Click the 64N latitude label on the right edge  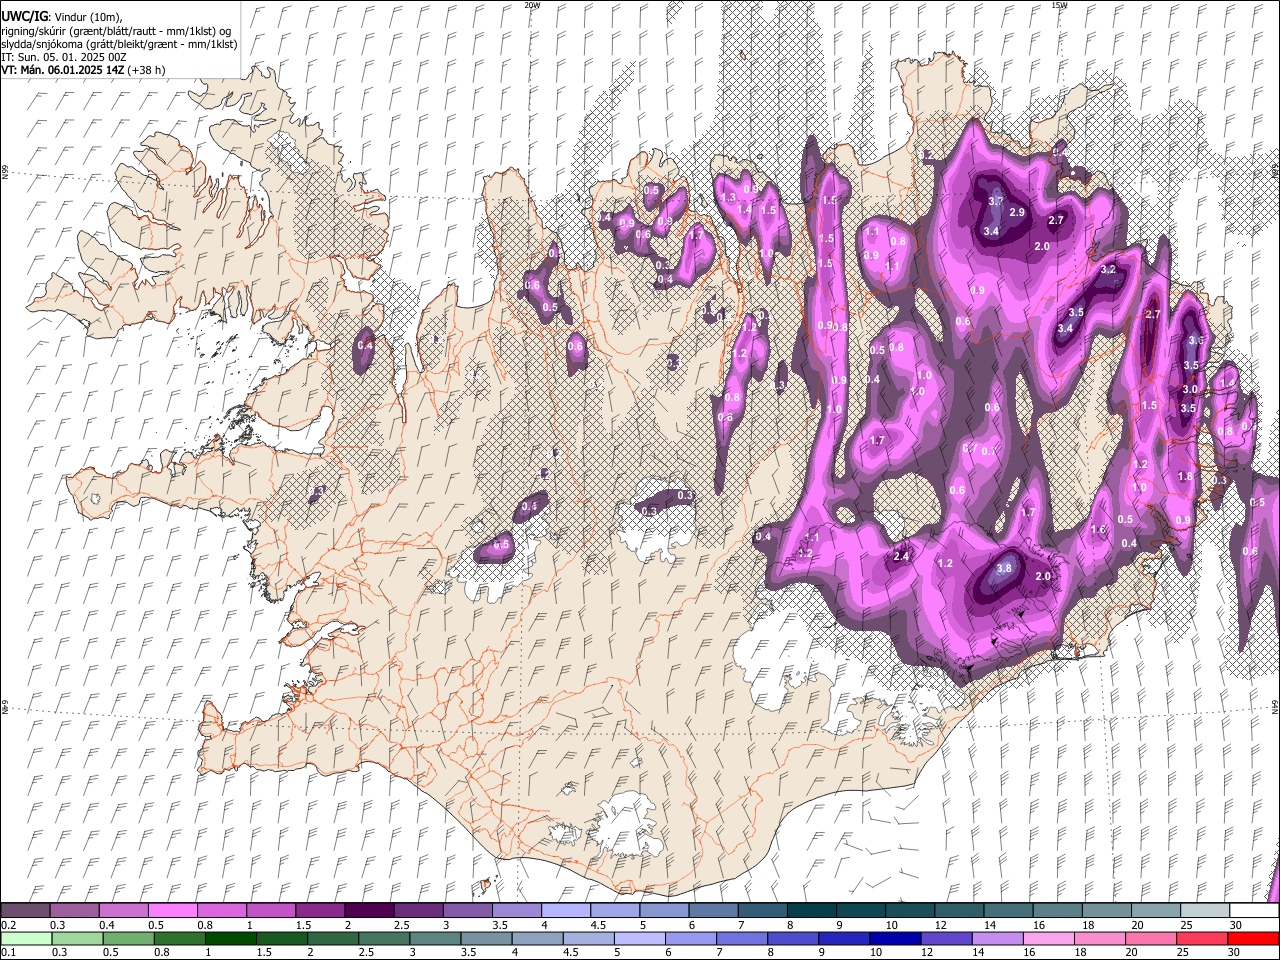coord(1275,707)
